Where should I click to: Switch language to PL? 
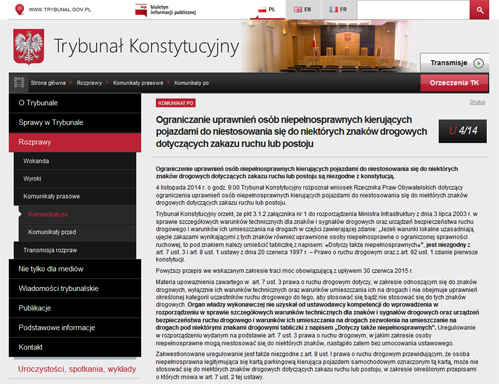(267, 10)
